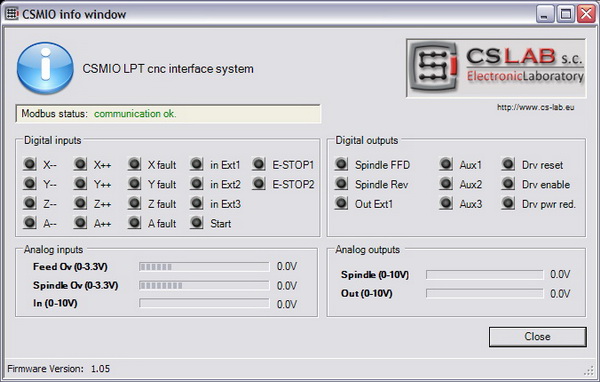Click the A-- input LED indicator
600x382 pixels.
pyautogui.click(x=29, y=222)
